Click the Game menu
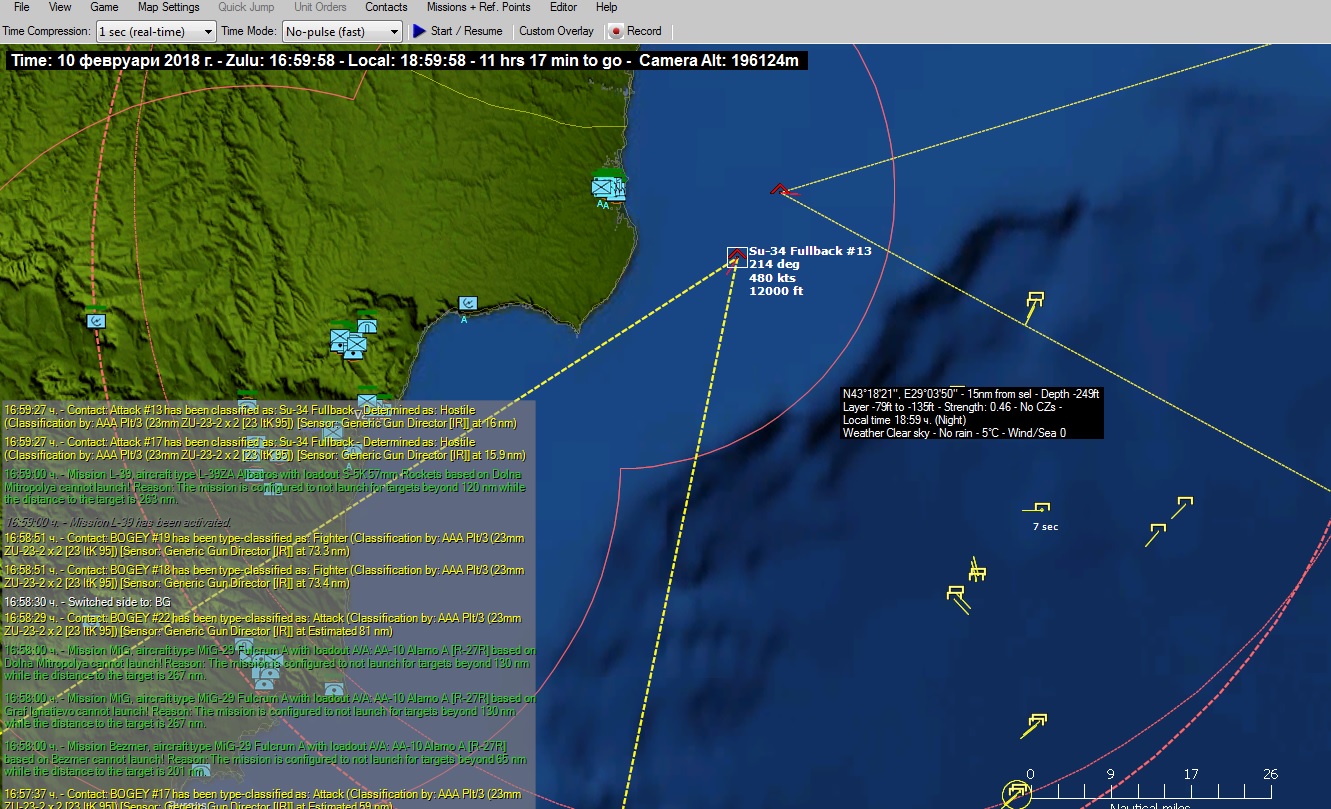The image size is (1331, 809). [x=104, y=7]
